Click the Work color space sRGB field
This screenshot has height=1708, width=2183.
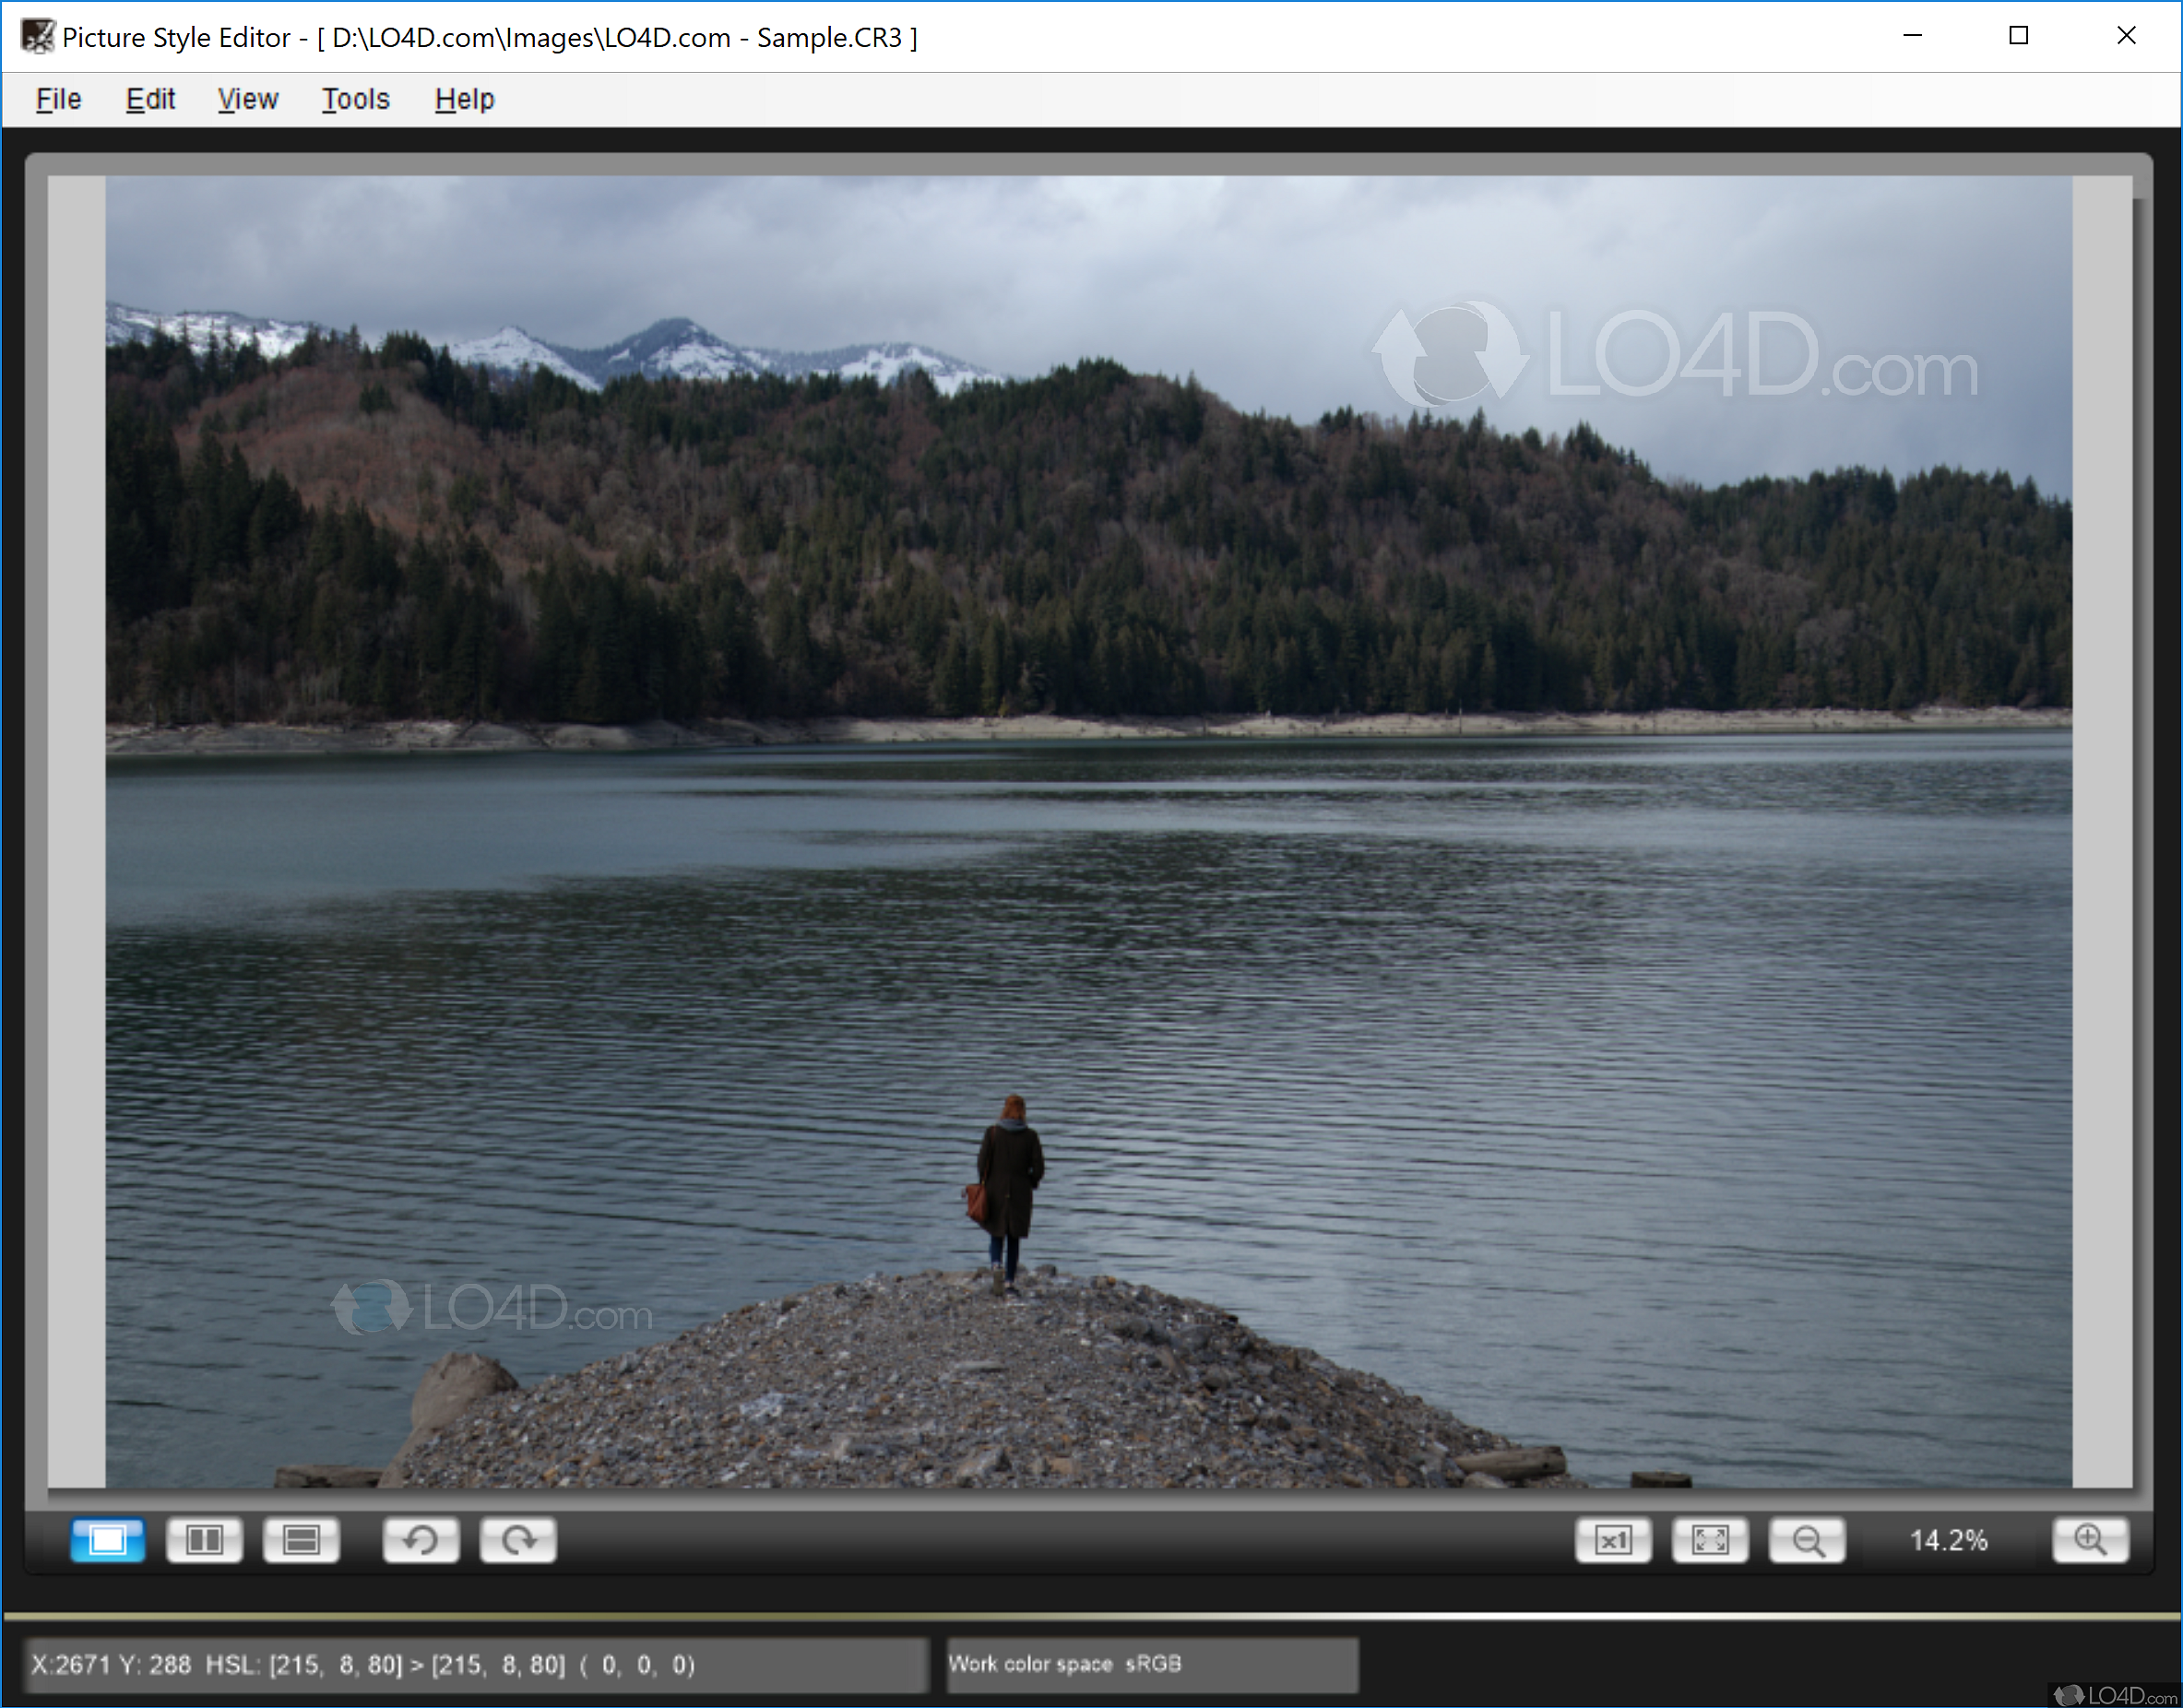click(1151, 1663)
